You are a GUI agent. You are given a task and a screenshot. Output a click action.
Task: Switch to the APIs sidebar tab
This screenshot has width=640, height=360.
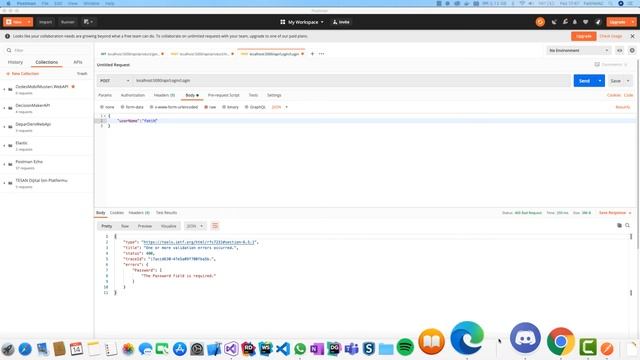[78, 62]
